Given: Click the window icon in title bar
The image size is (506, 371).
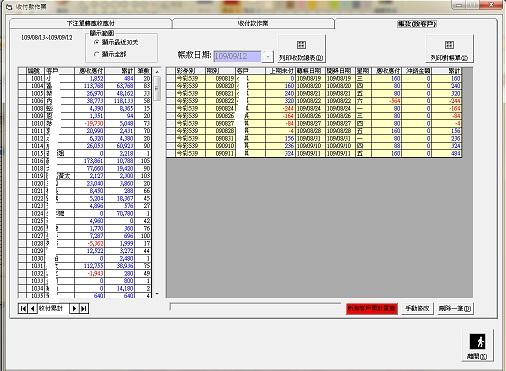Looking at the screenshot, I should click(9, 6).
